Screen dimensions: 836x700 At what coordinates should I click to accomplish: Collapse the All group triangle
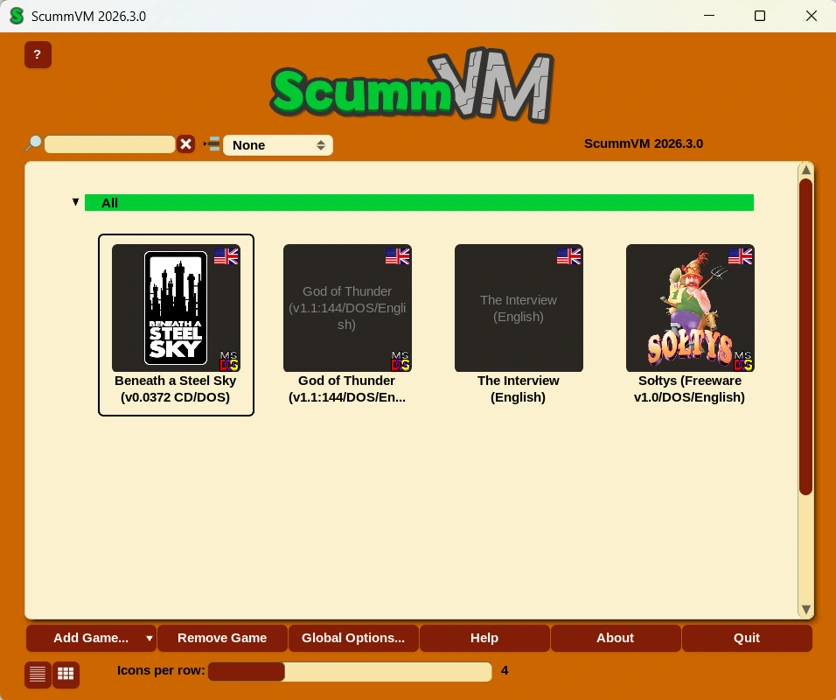[76, 202]
